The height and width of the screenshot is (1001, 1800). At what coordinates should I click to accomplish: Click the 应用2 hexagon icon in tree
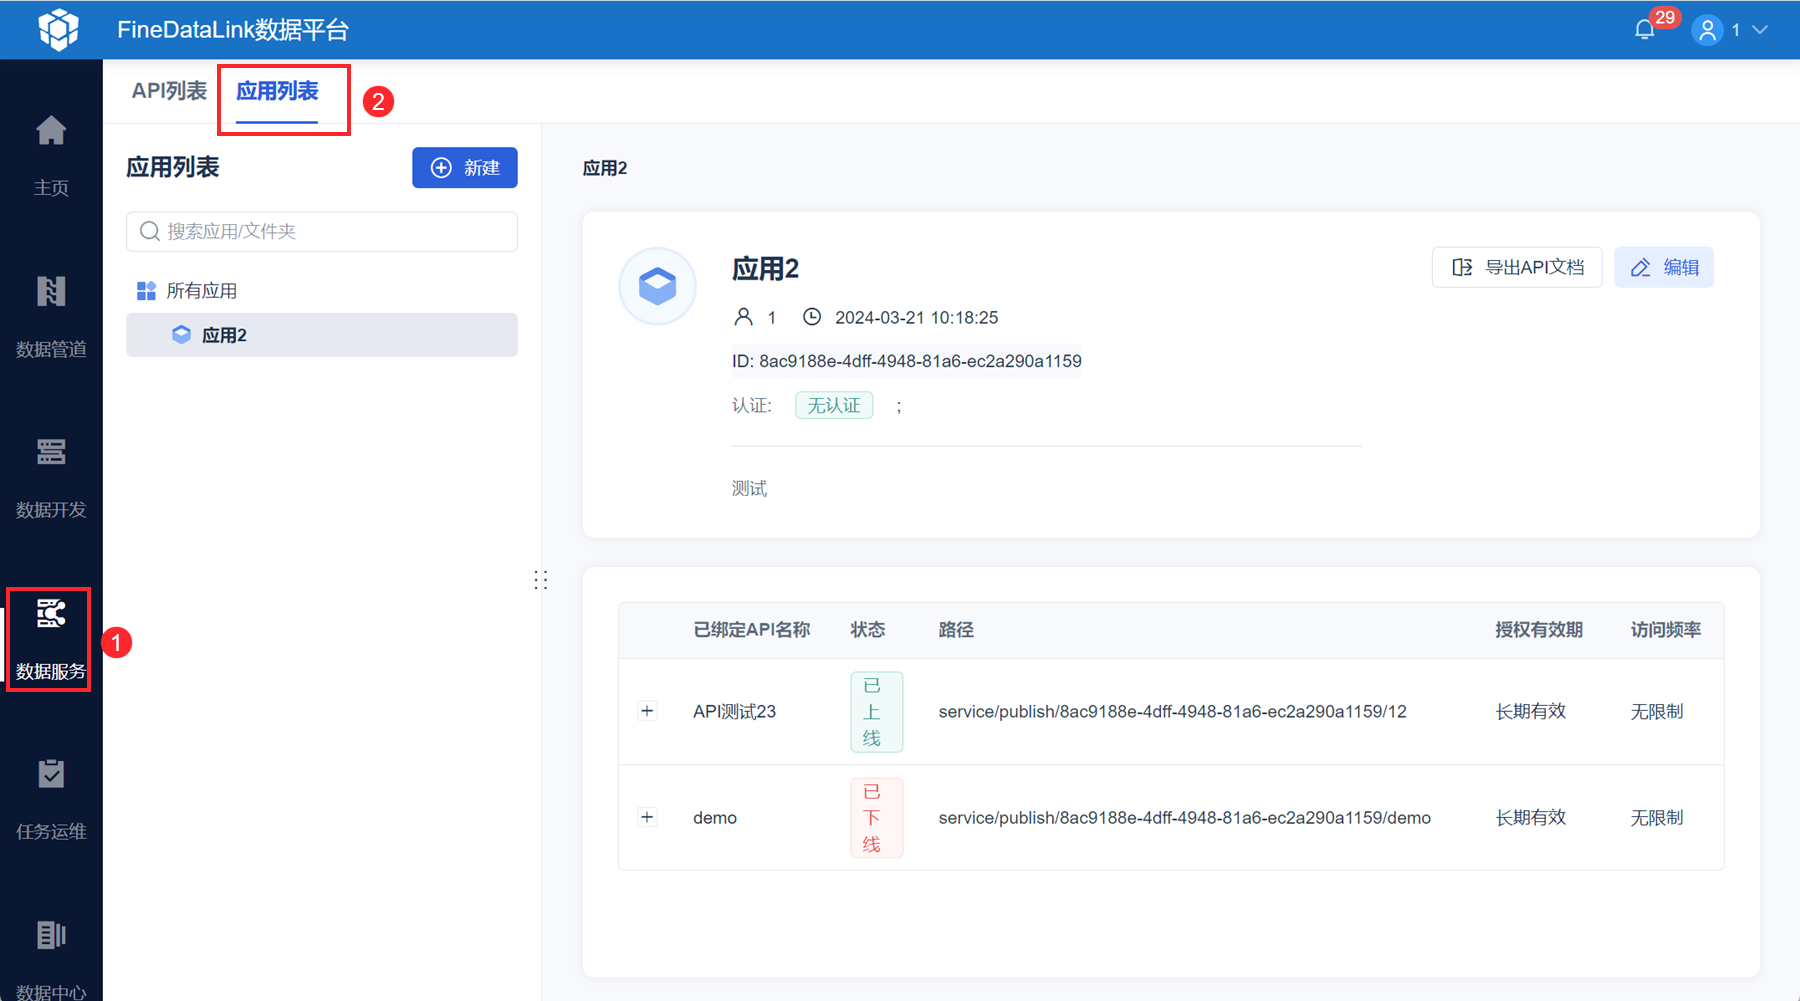click(181, 335)
